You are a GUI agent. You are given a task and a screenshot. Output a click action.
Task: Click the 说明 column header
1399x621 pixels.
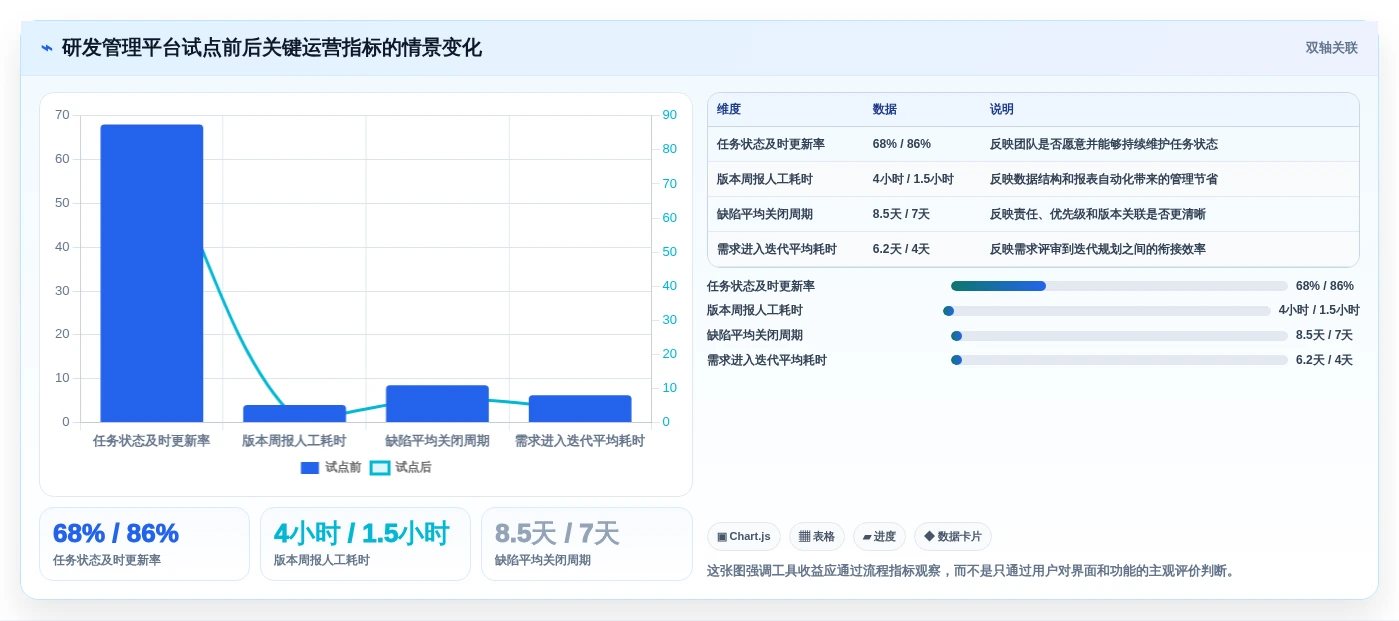pos(1002,110)
